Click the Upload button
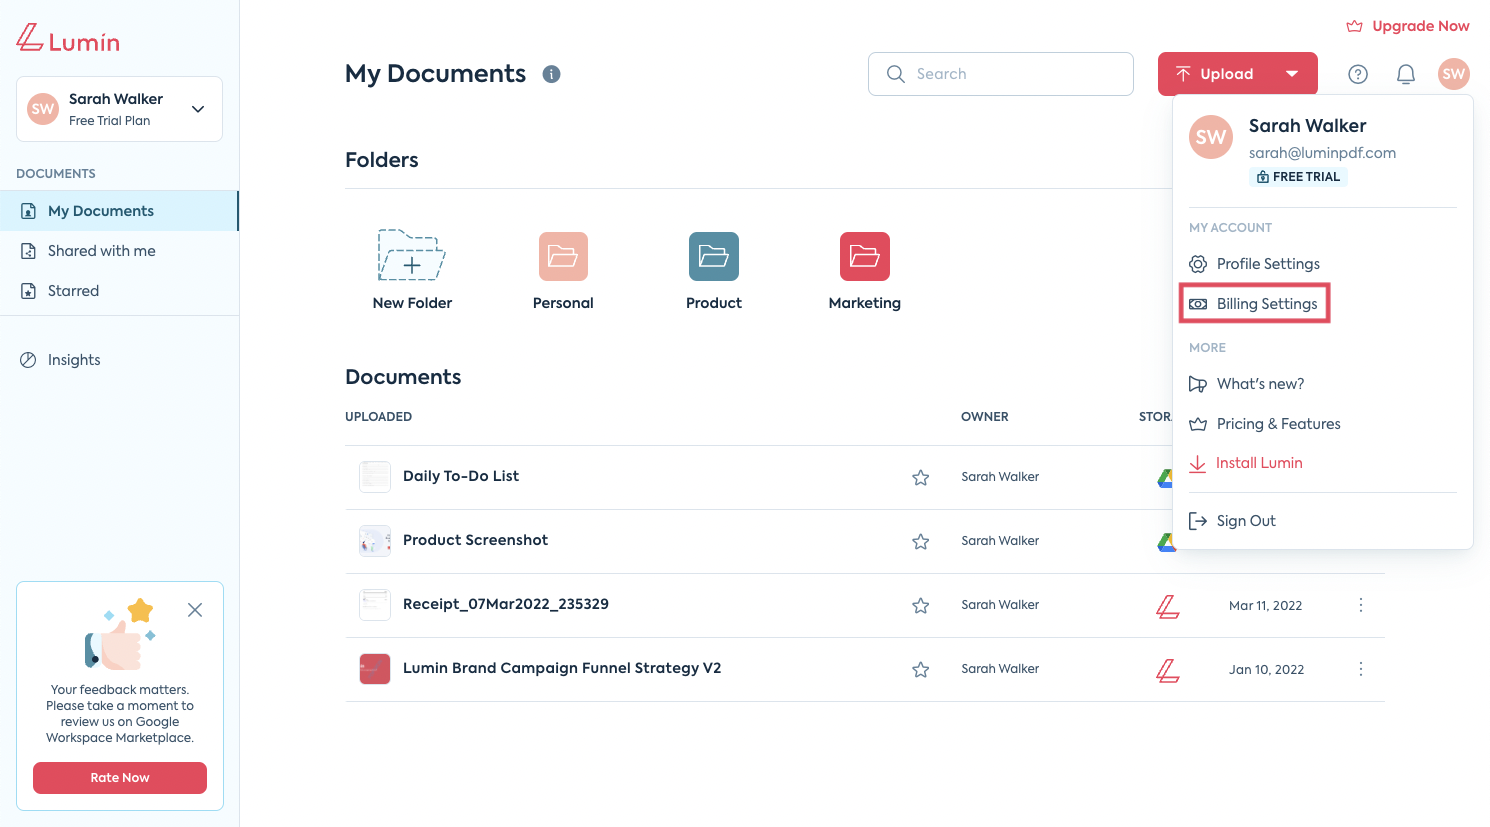The width and height of the screenshot is (1490, 827). (x=1214, y=74)
